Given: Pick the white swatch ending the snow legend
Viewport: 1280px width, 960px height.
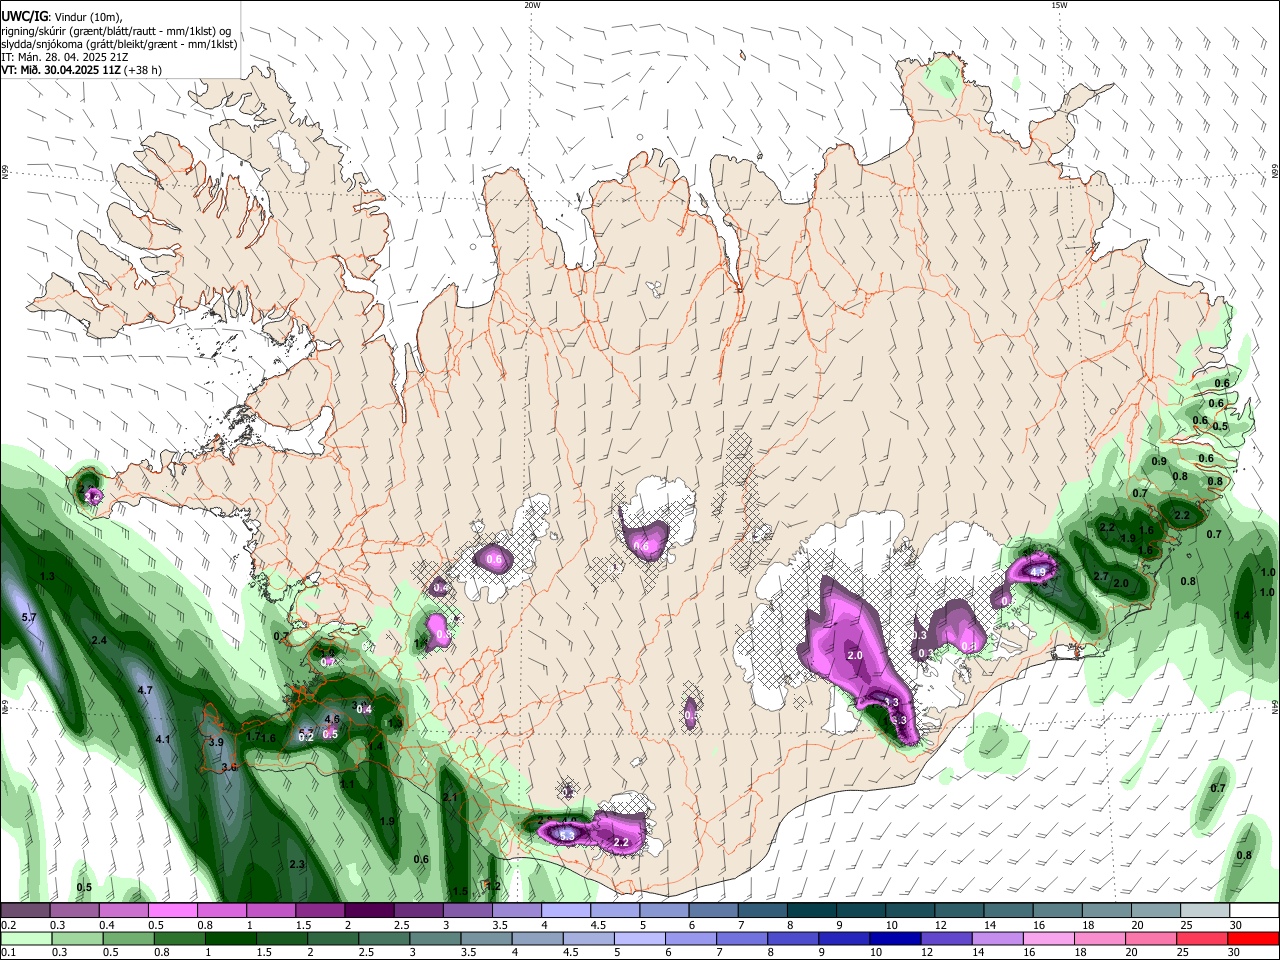Looking at the screenshot, I should pos(1254,910).
